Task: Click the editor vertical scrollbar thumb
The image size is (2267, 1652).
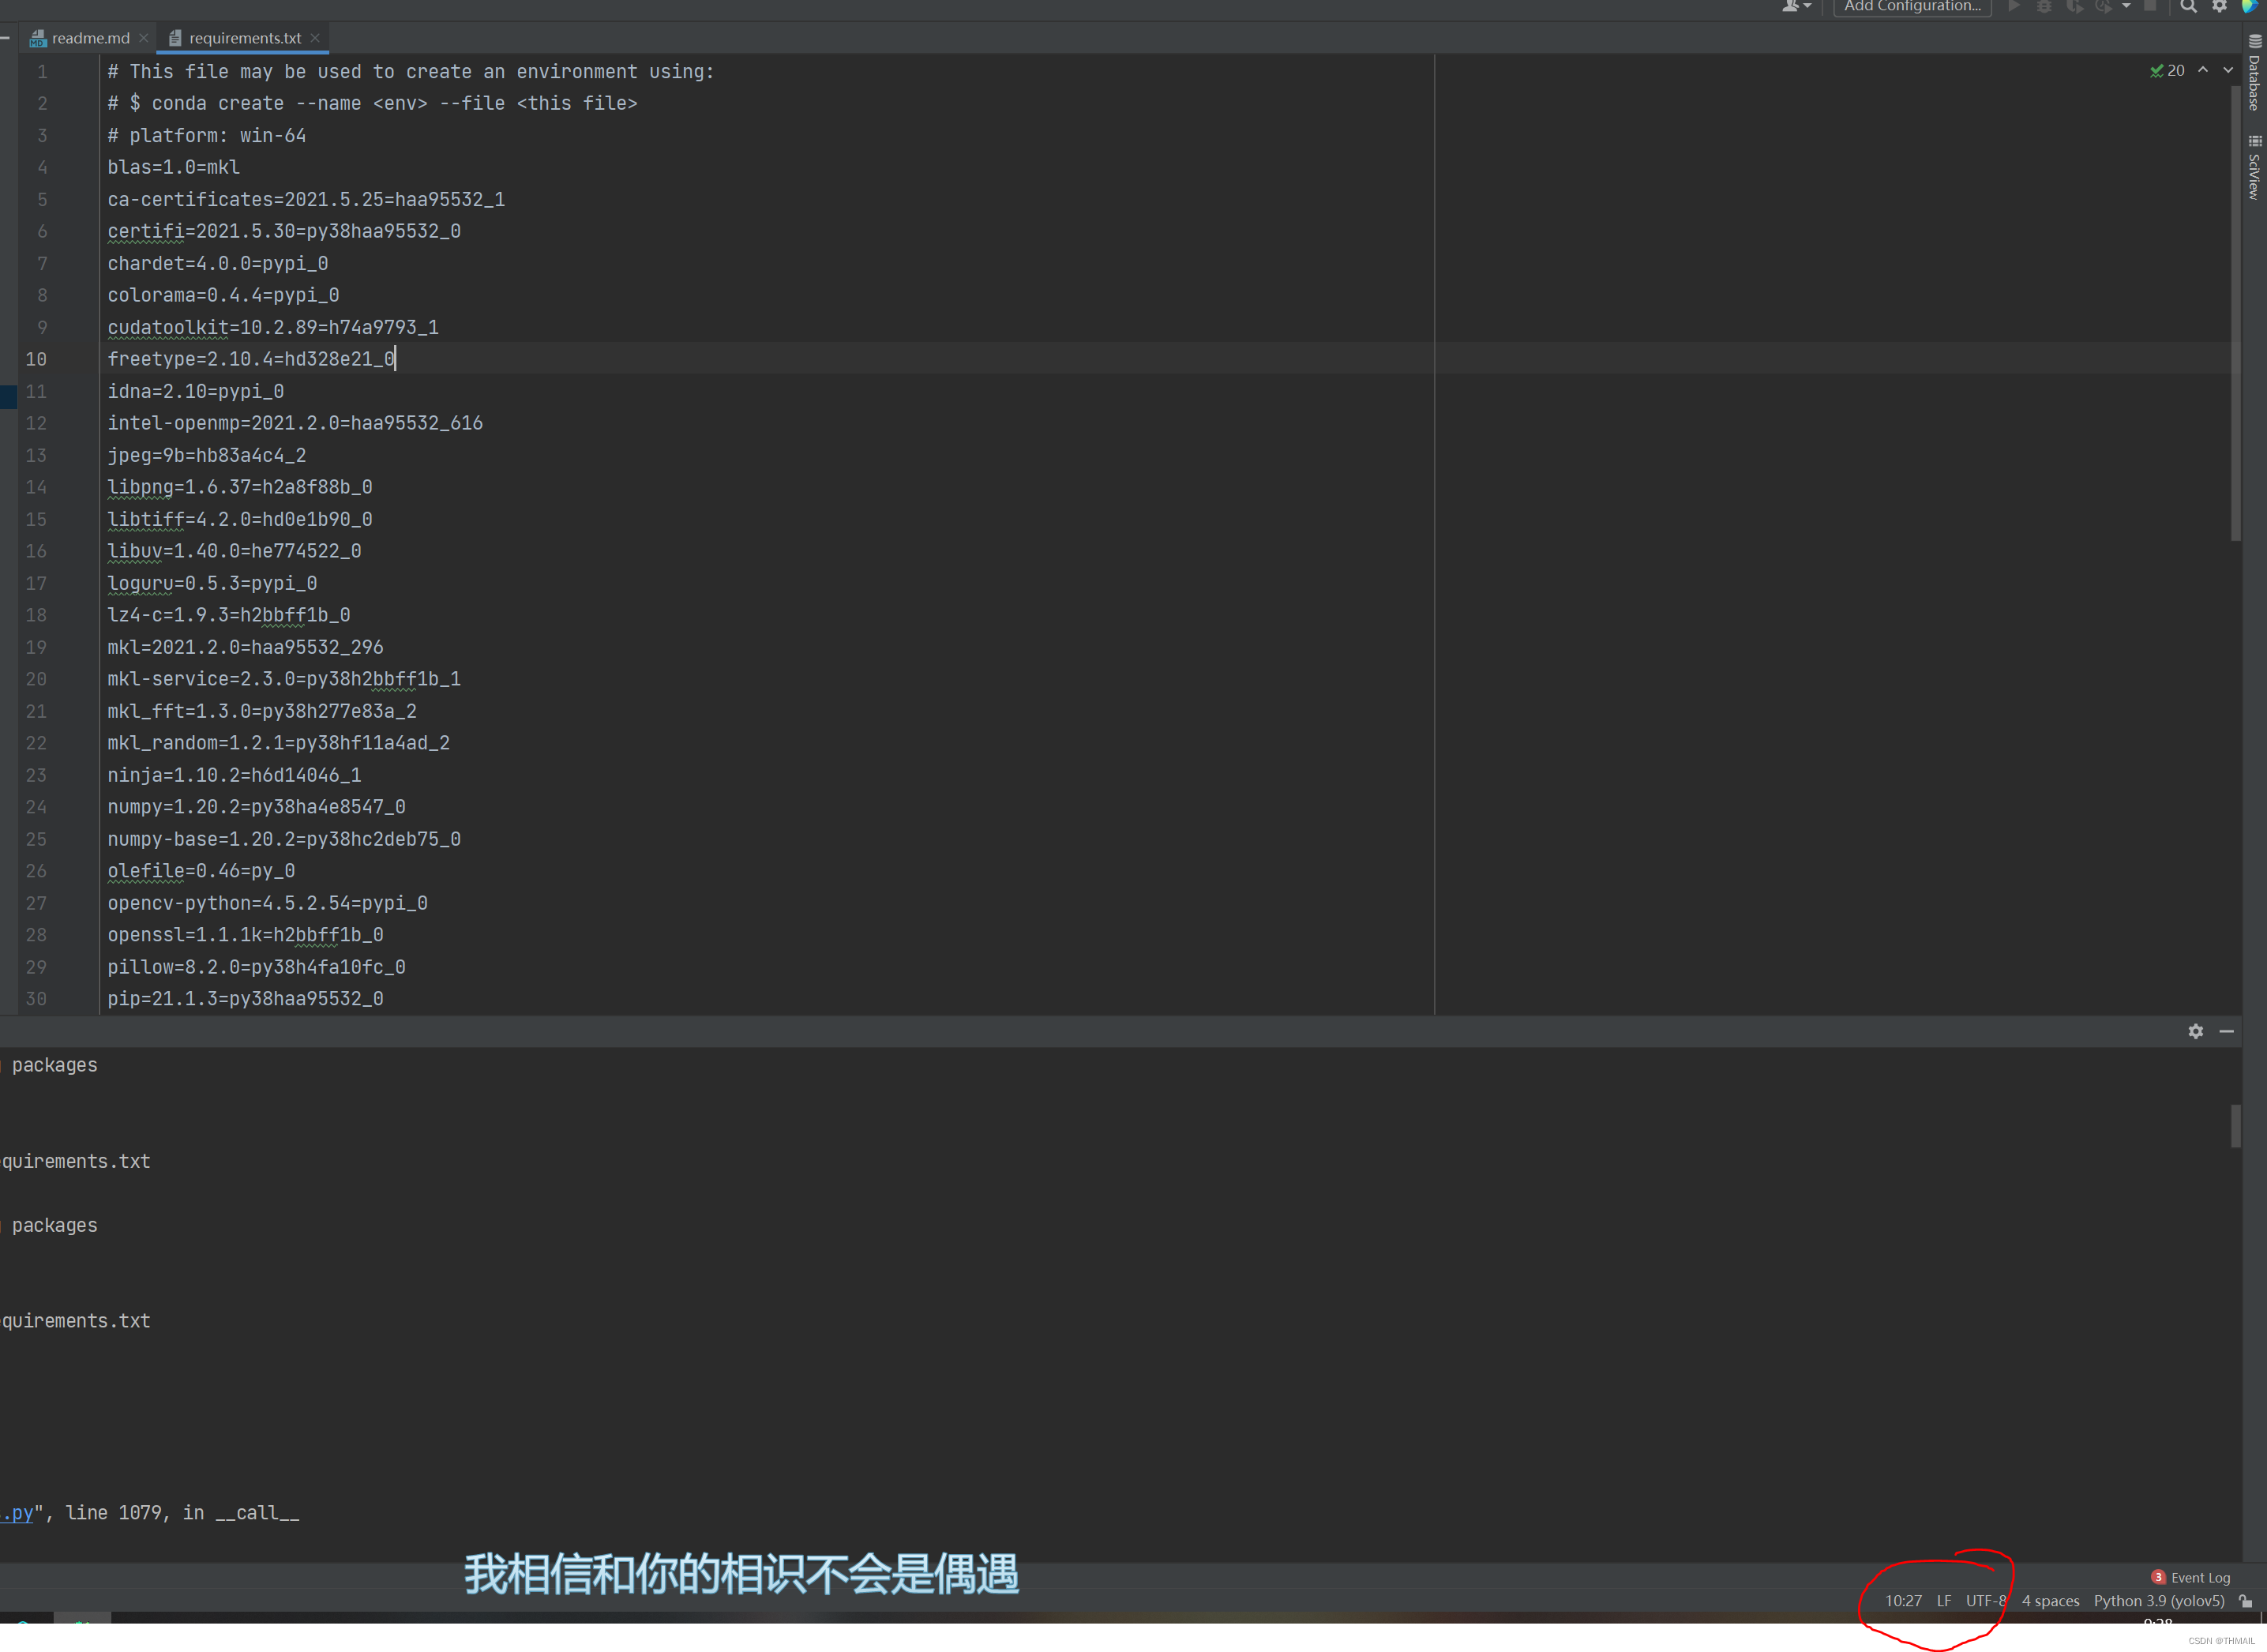Action: coord(2235,315)
